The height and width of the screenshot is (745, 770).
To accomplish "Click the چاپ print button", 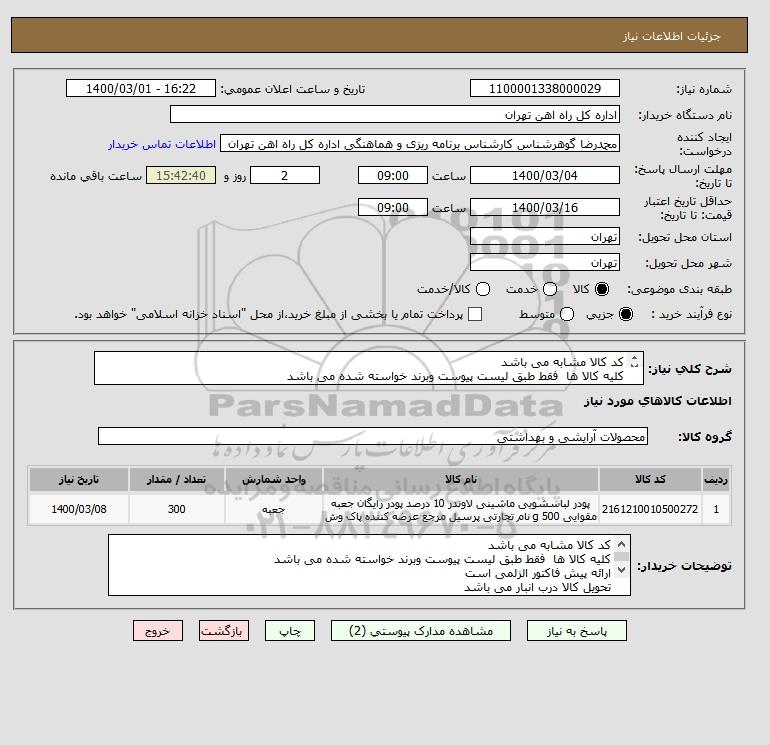I will point(290,631).
